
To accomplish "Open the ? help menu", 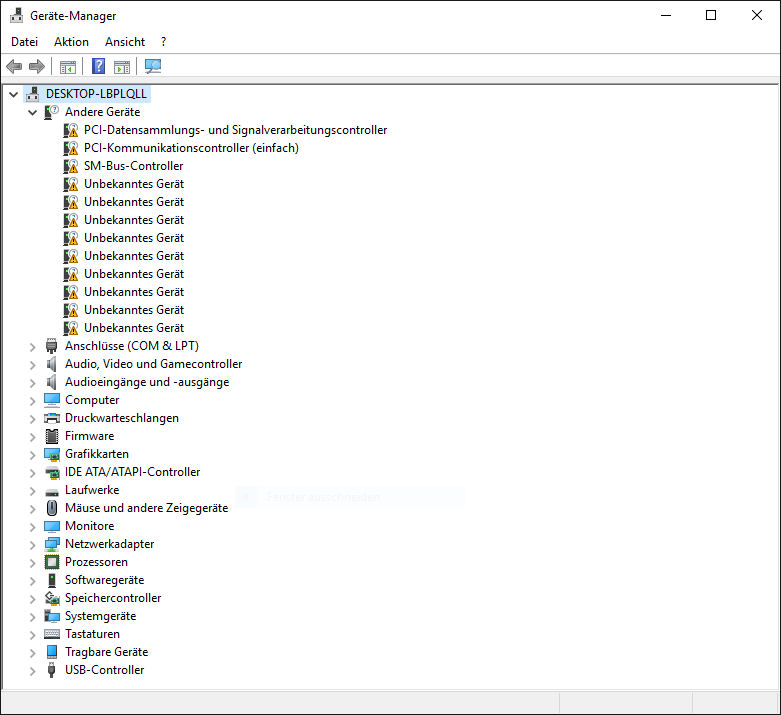I will click(x=163, y=42).
